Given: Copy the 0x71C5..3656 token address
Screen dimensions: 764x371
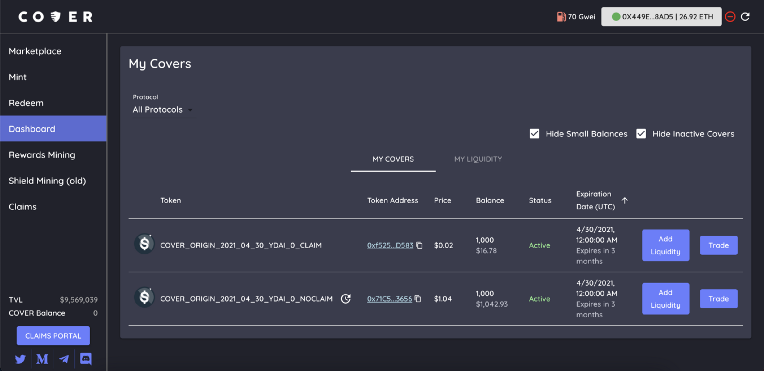Looking at the screenshot, I should [x=418, y=298].
